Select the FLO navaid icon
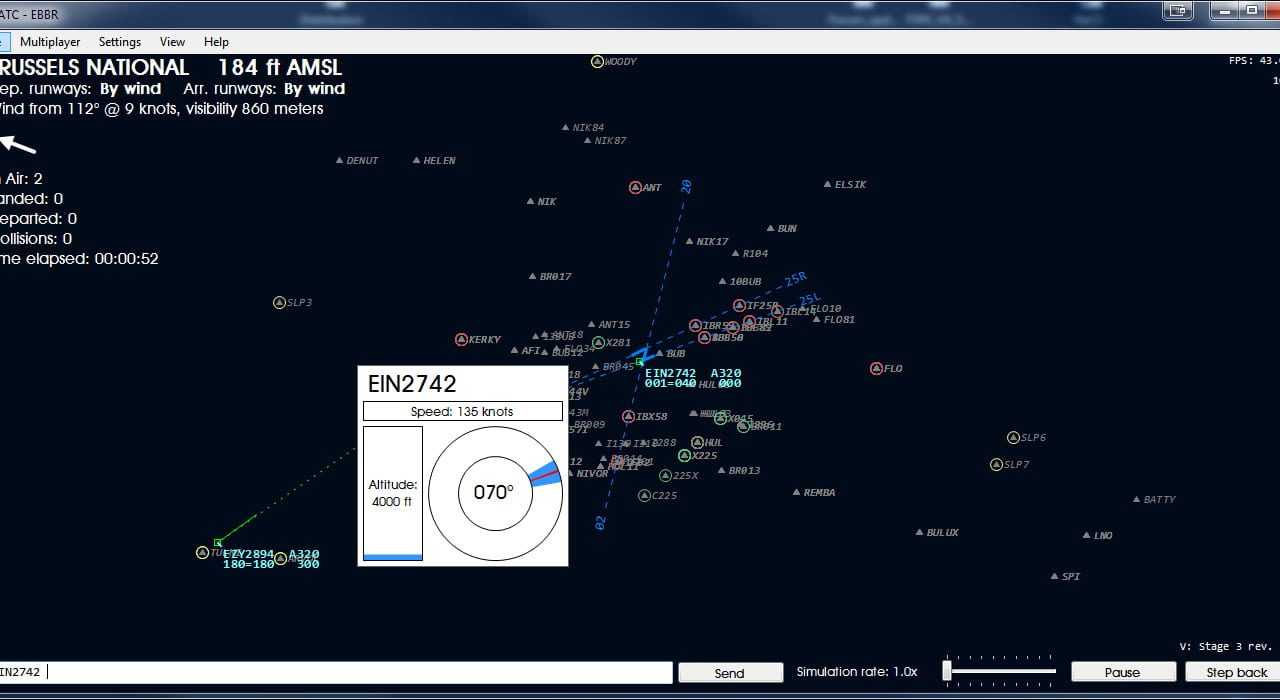 (x=876, y=369)
